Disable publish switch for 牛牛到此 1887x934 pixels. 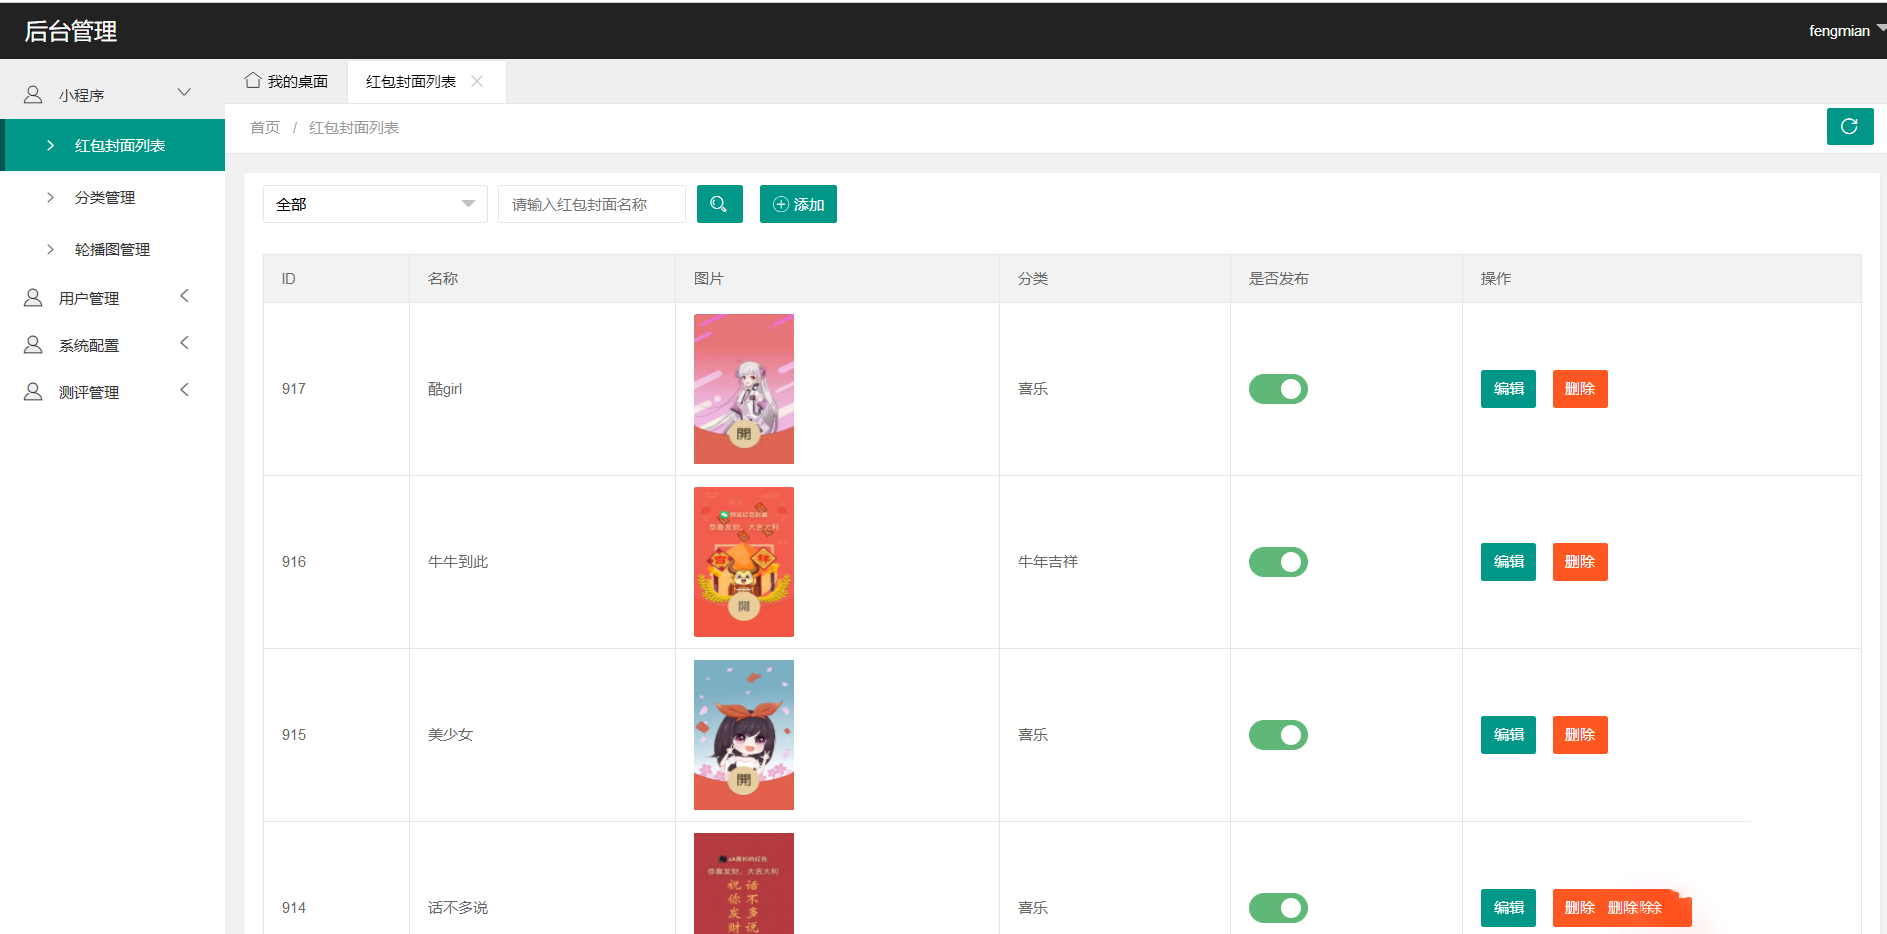(x=1278, y=562)
